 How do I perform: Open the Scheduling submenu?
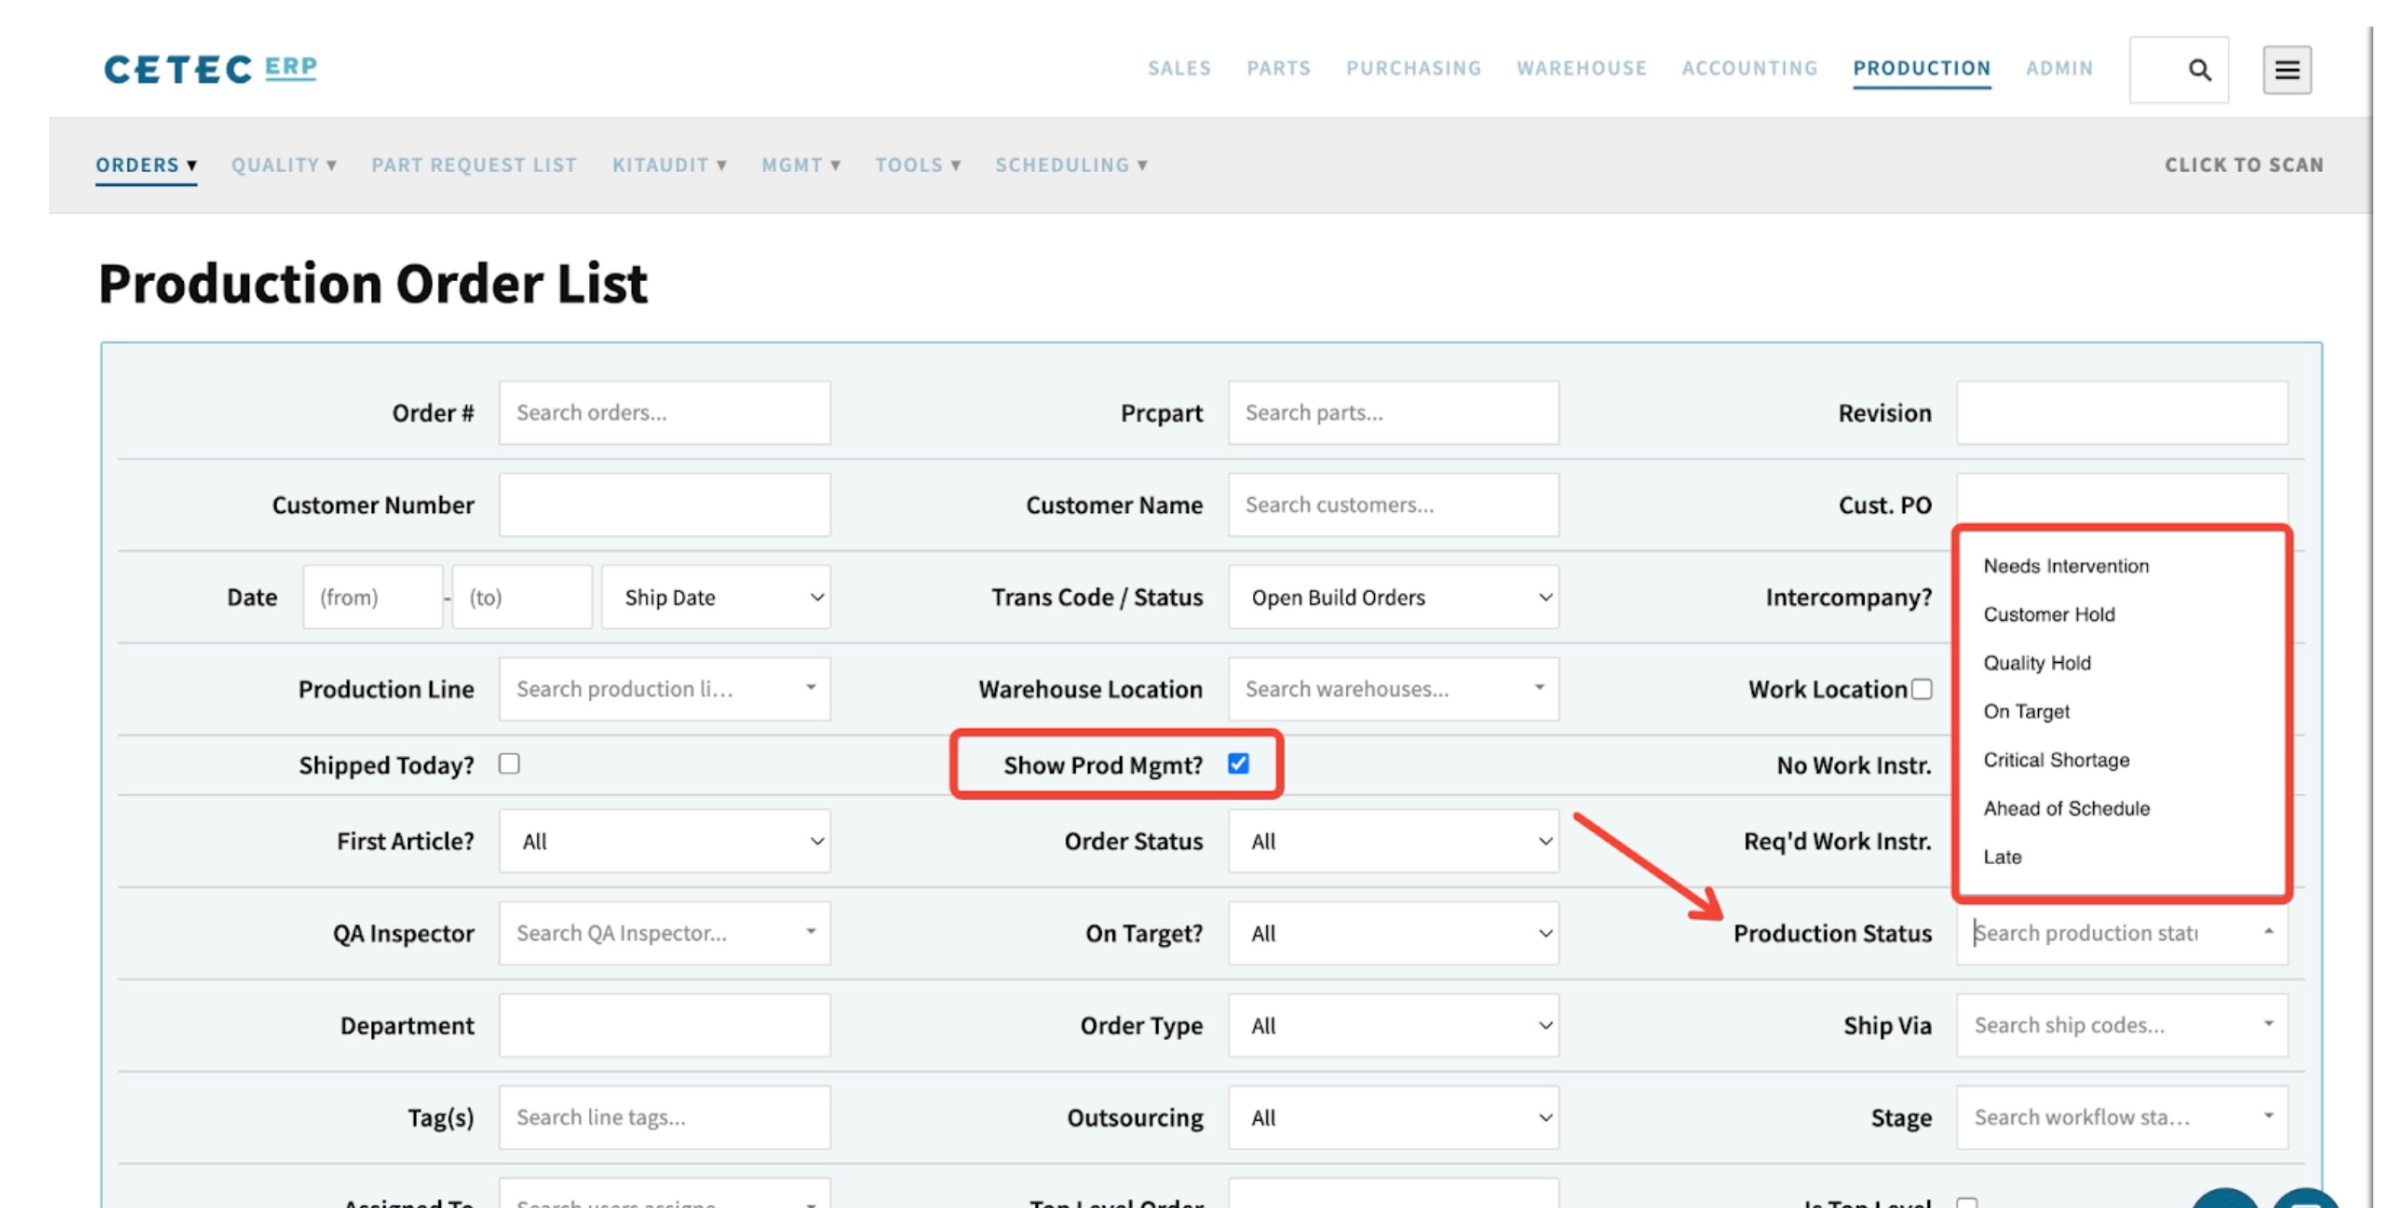(x=1070, y=165)
